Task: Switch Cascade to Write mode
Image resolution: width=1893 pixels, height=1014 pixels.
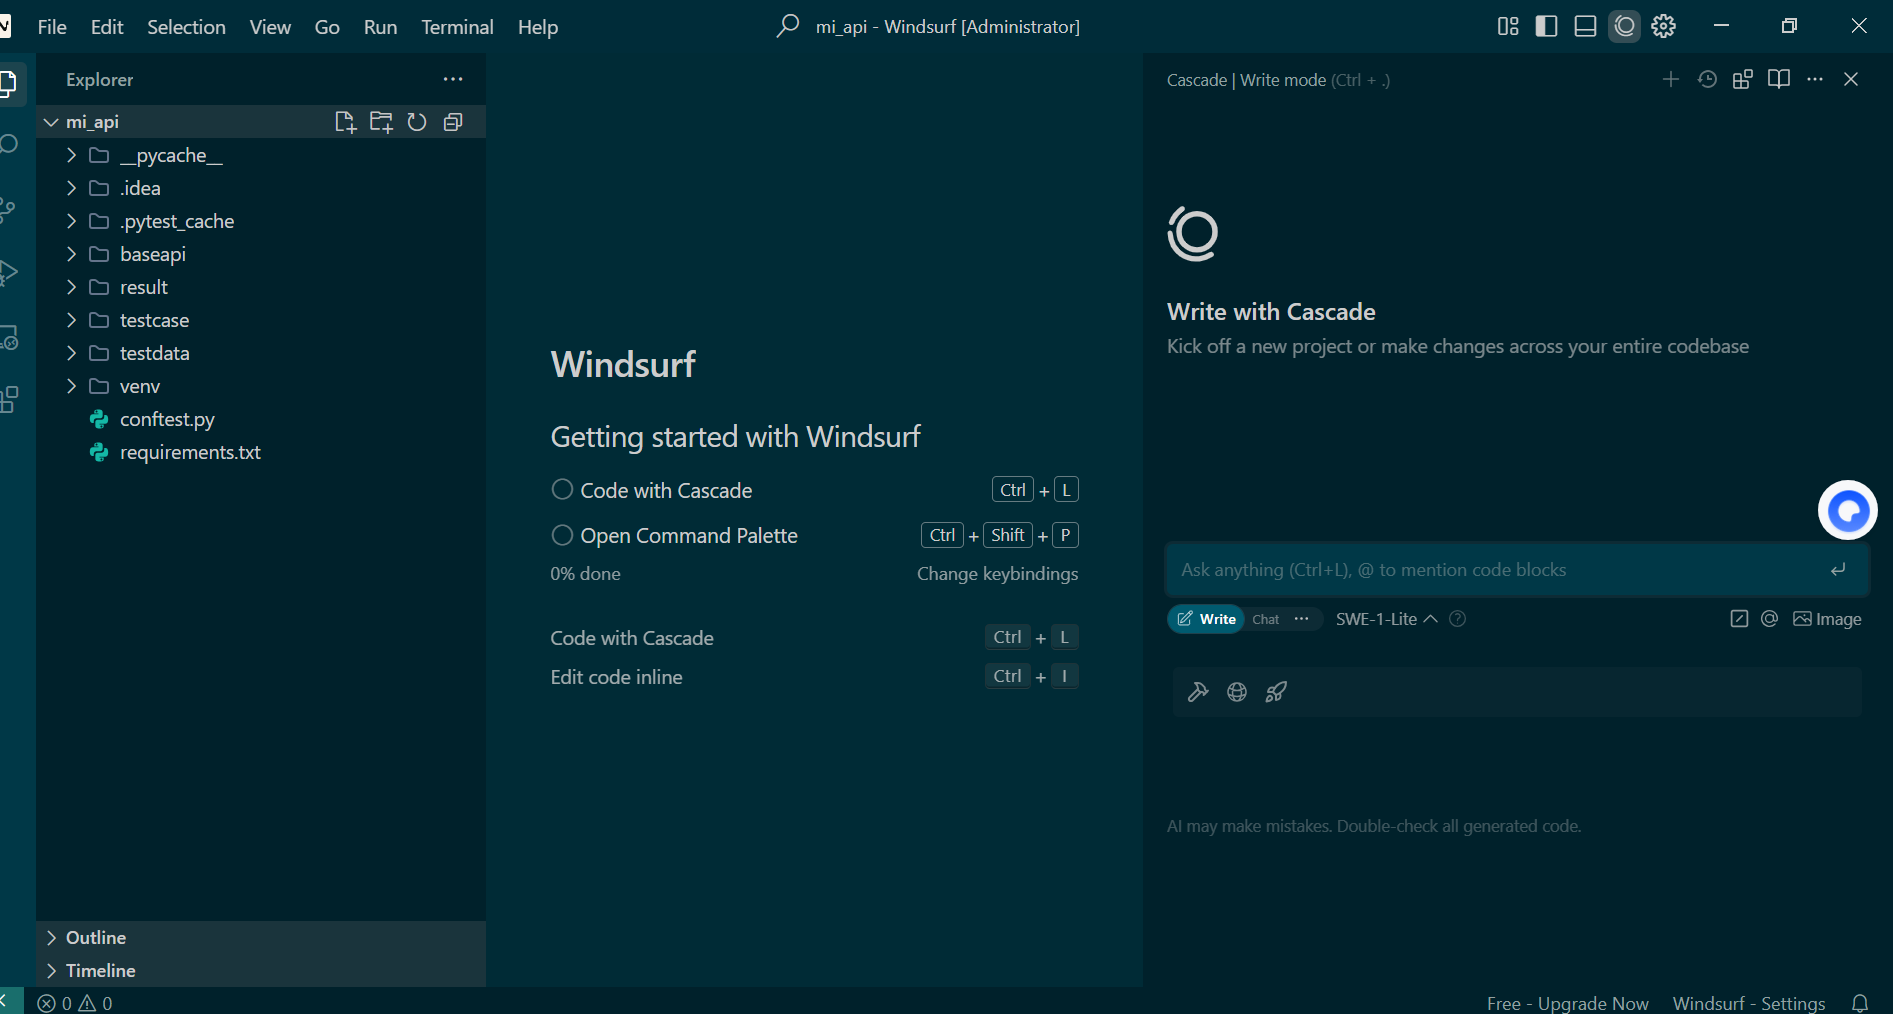Action: [x=1206, y=619]
